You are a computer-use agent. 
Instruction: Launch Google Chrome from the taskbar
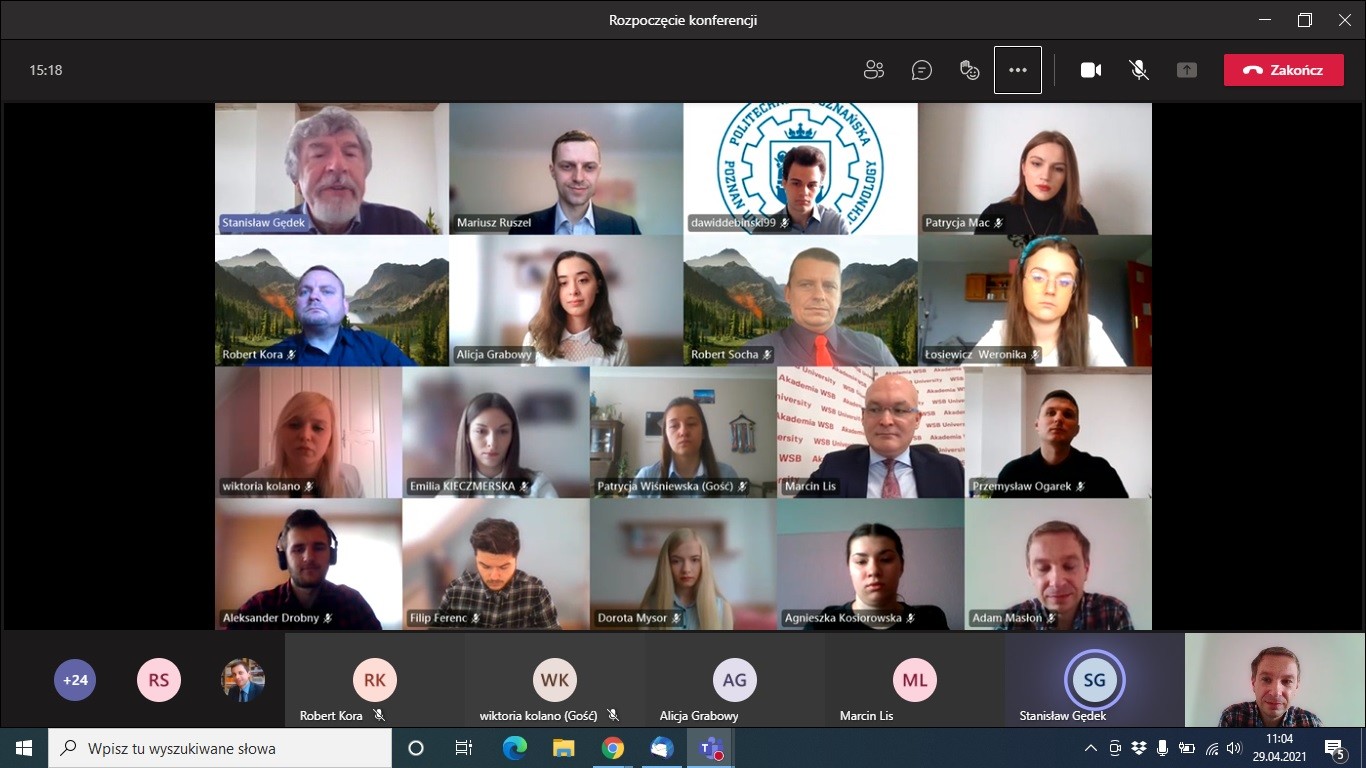[613, 748]
